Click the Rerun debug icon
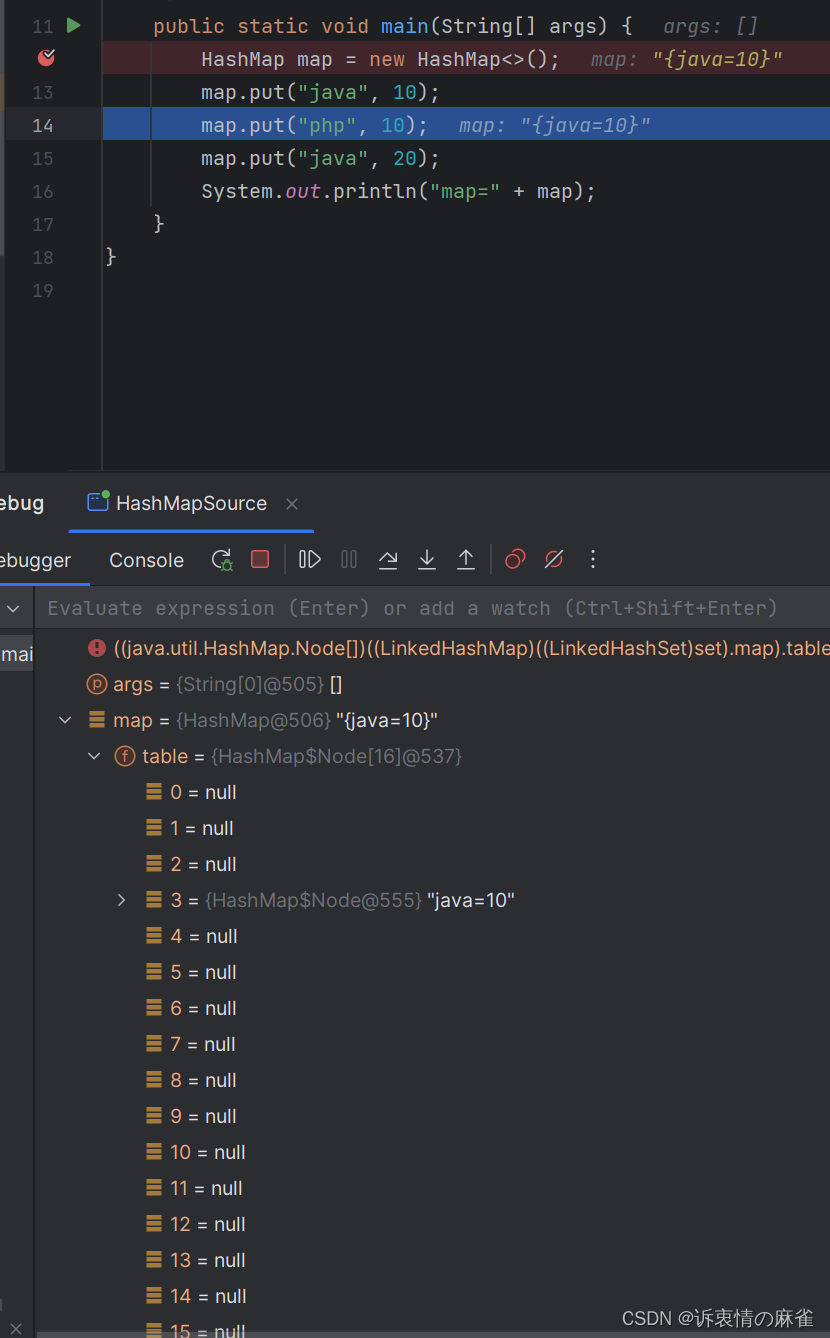 pos(222,560)
